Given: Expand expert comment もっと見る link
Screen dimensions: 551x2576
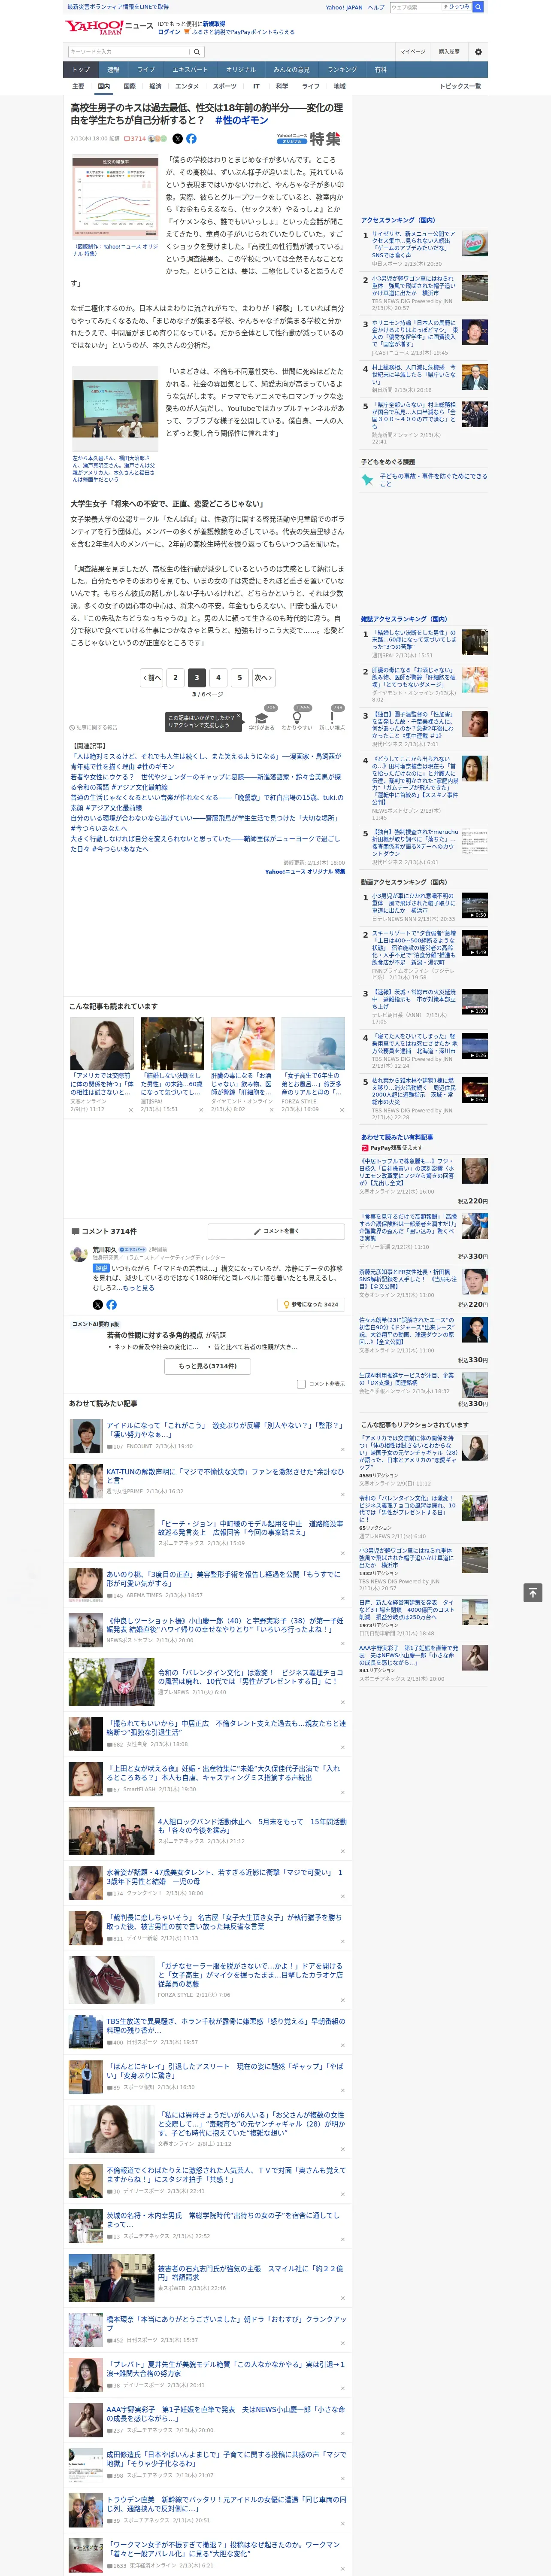Looking at the screenshot, I should tap(140, 1288).
